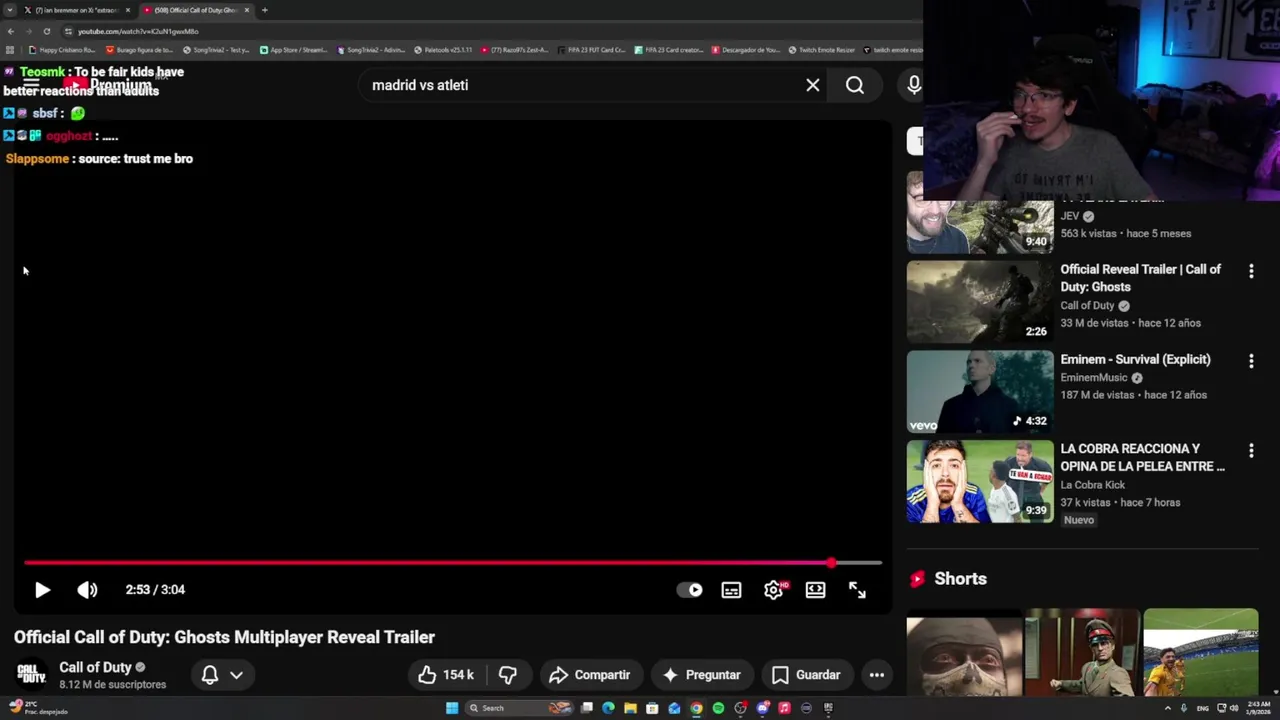Open 'Eminem - Survival (Explicit)' title

pyautogui.click(x=1135, y=359)
